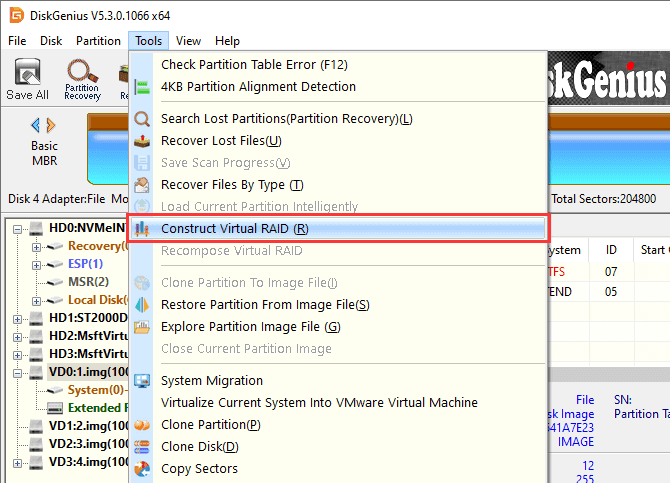The image size is (670, 483).
Task: Click the VD0:1.img disk icon
Action: click(x=36, y=372)
